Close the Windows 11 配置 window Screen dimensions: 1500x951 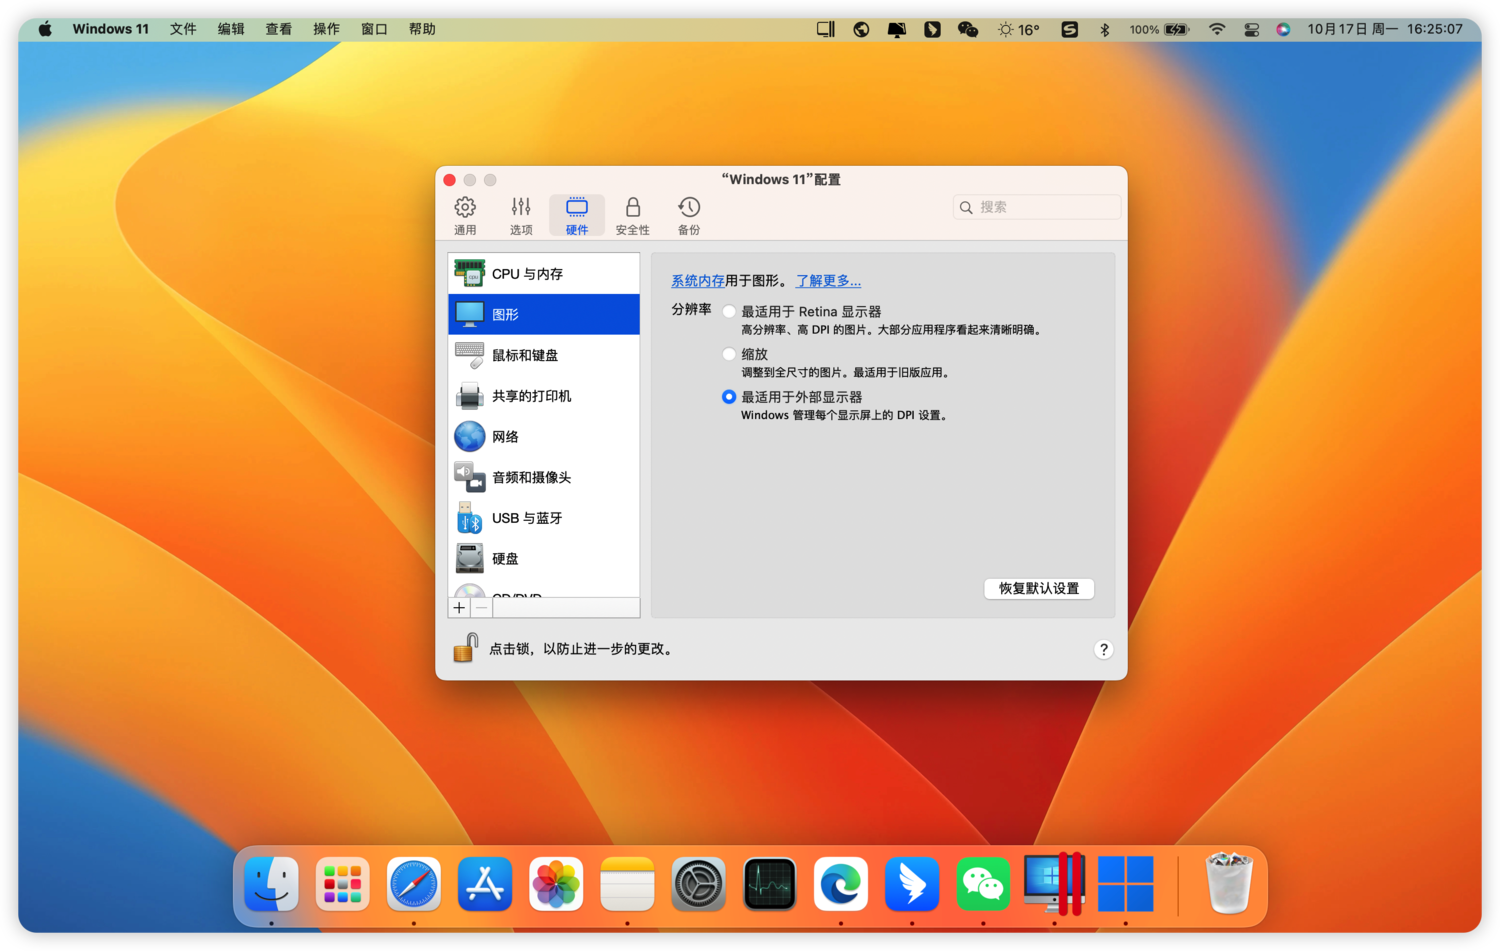click(x=450, y=180)
